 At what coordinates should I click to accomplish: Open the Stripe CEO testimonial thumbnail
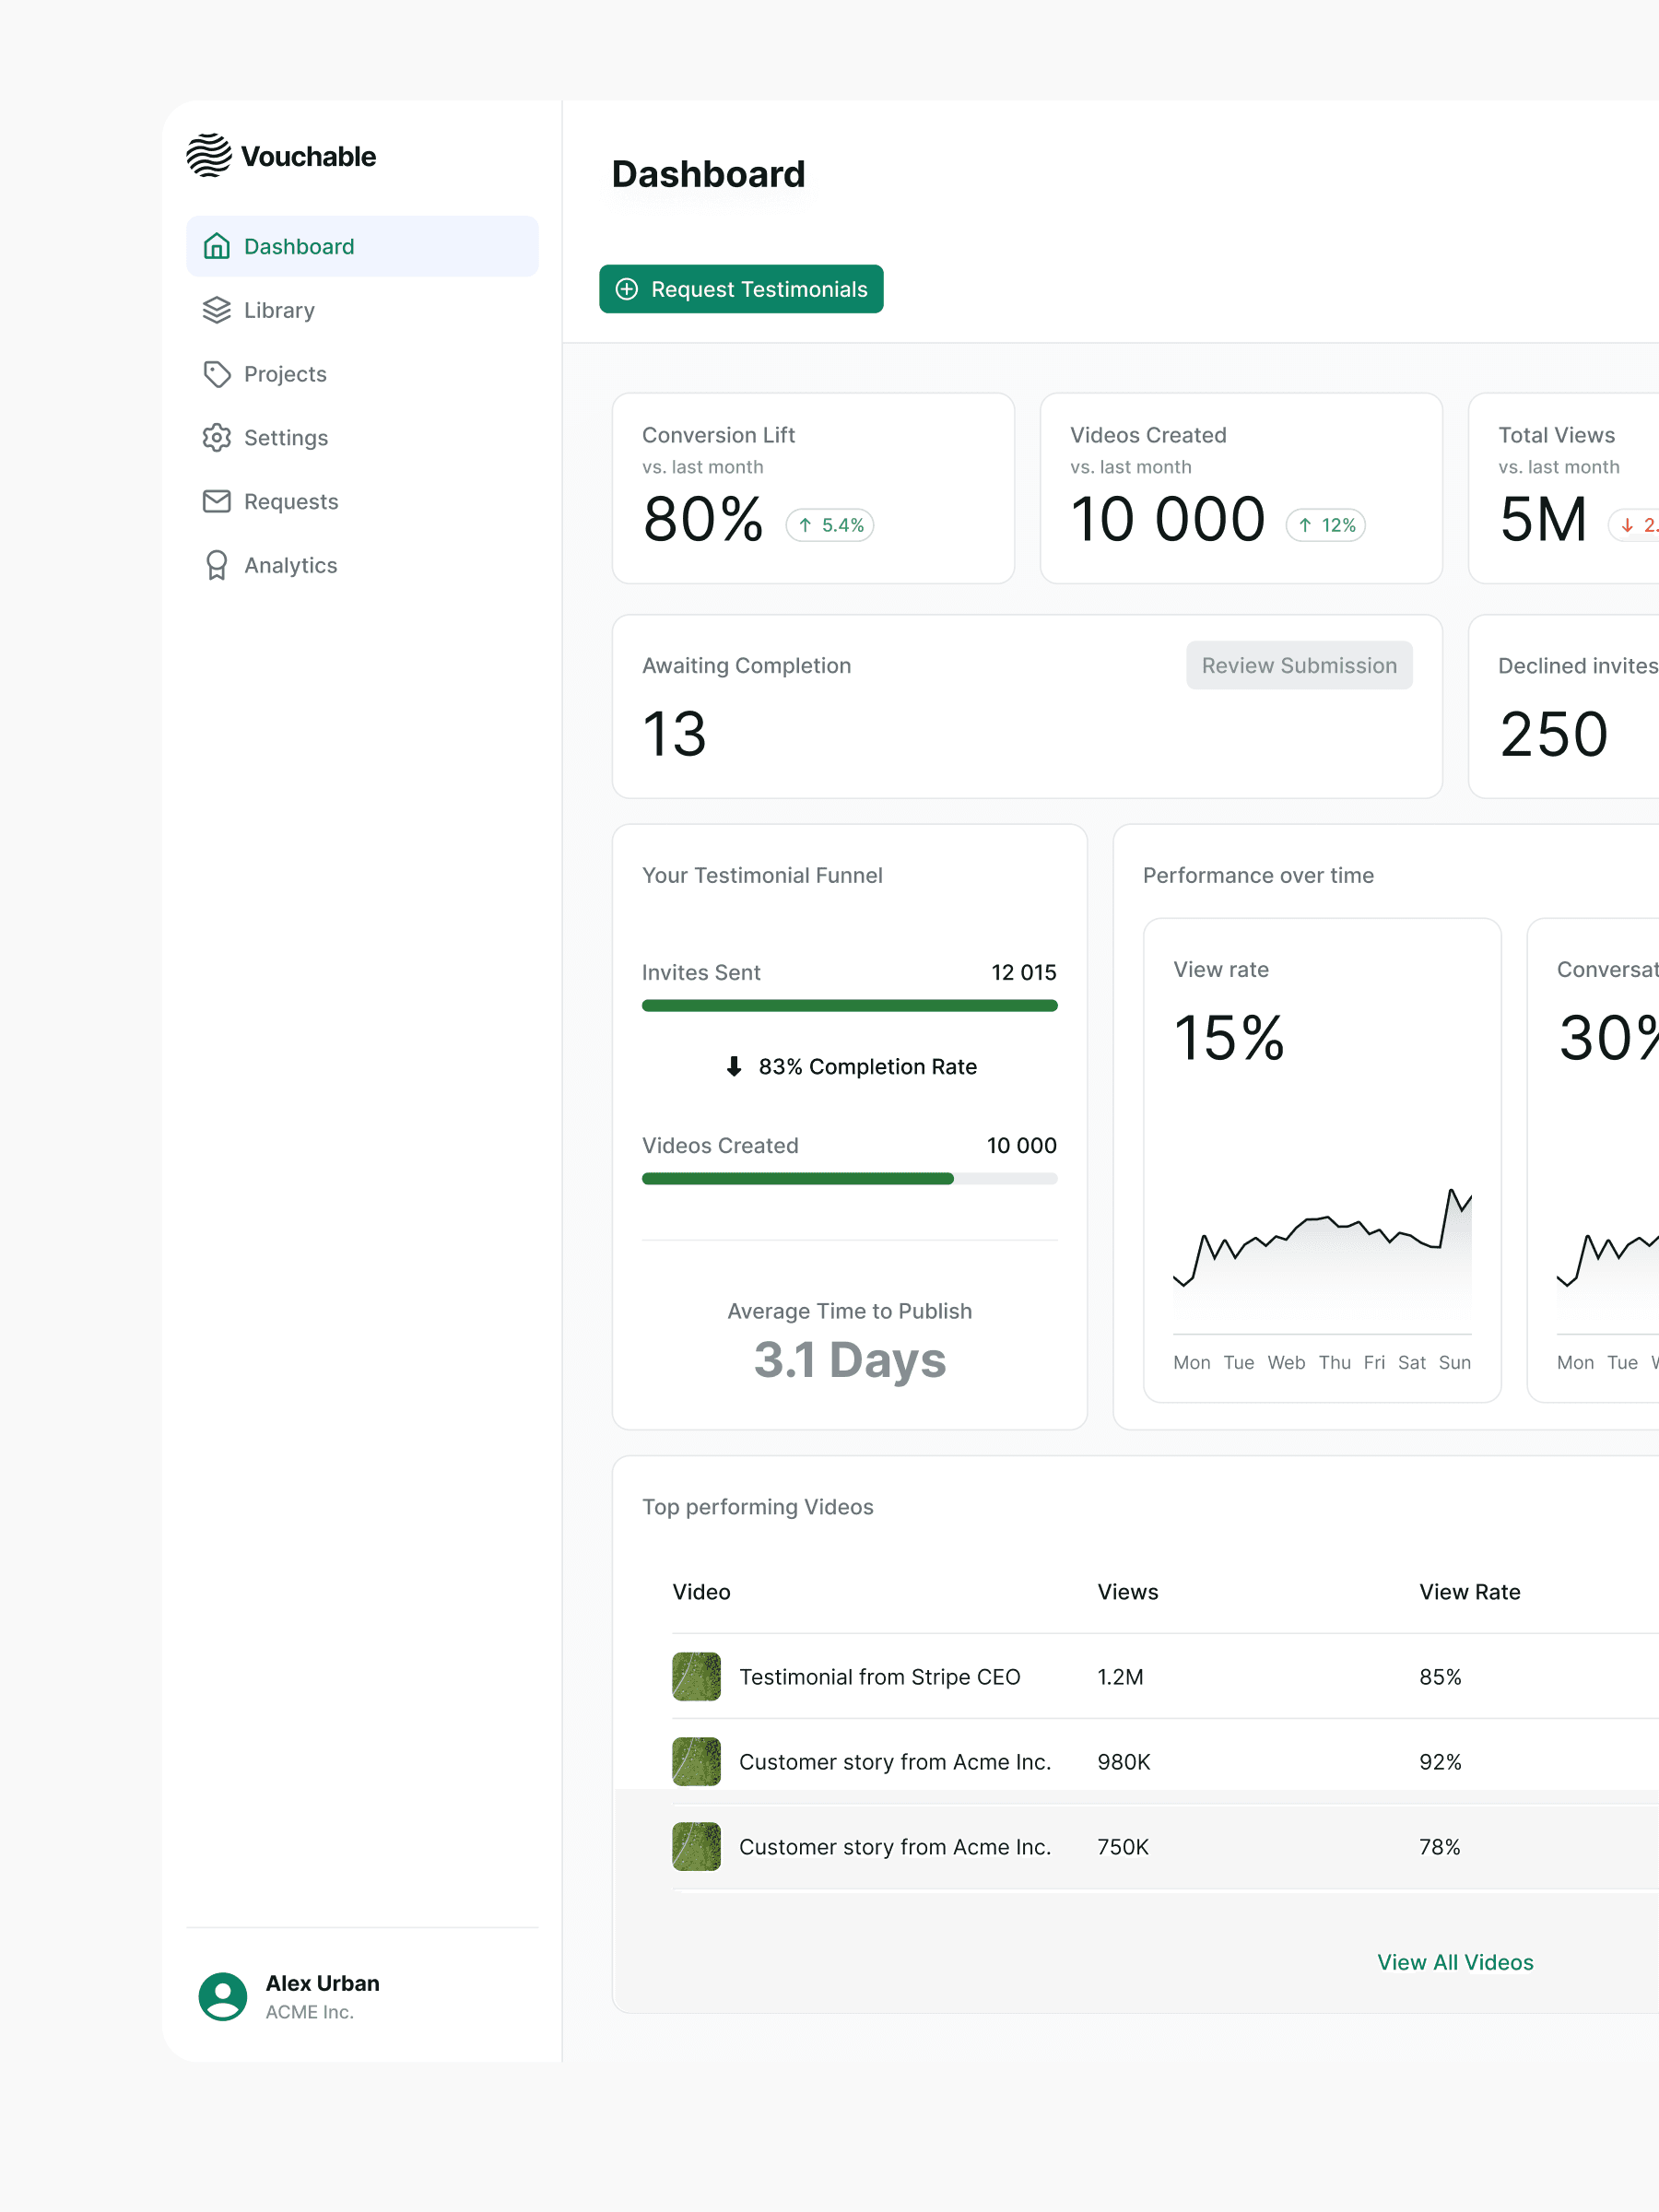point(696,1676)
